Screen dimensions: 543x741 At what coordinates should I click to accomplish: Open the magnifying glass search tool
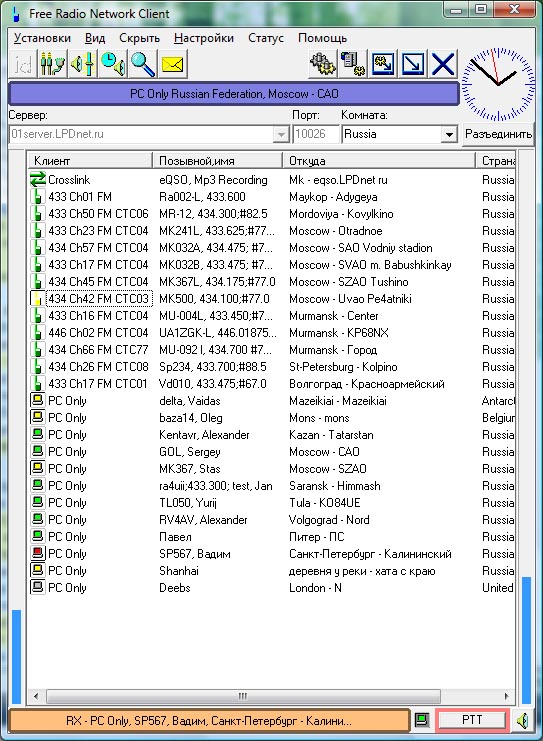143,63
